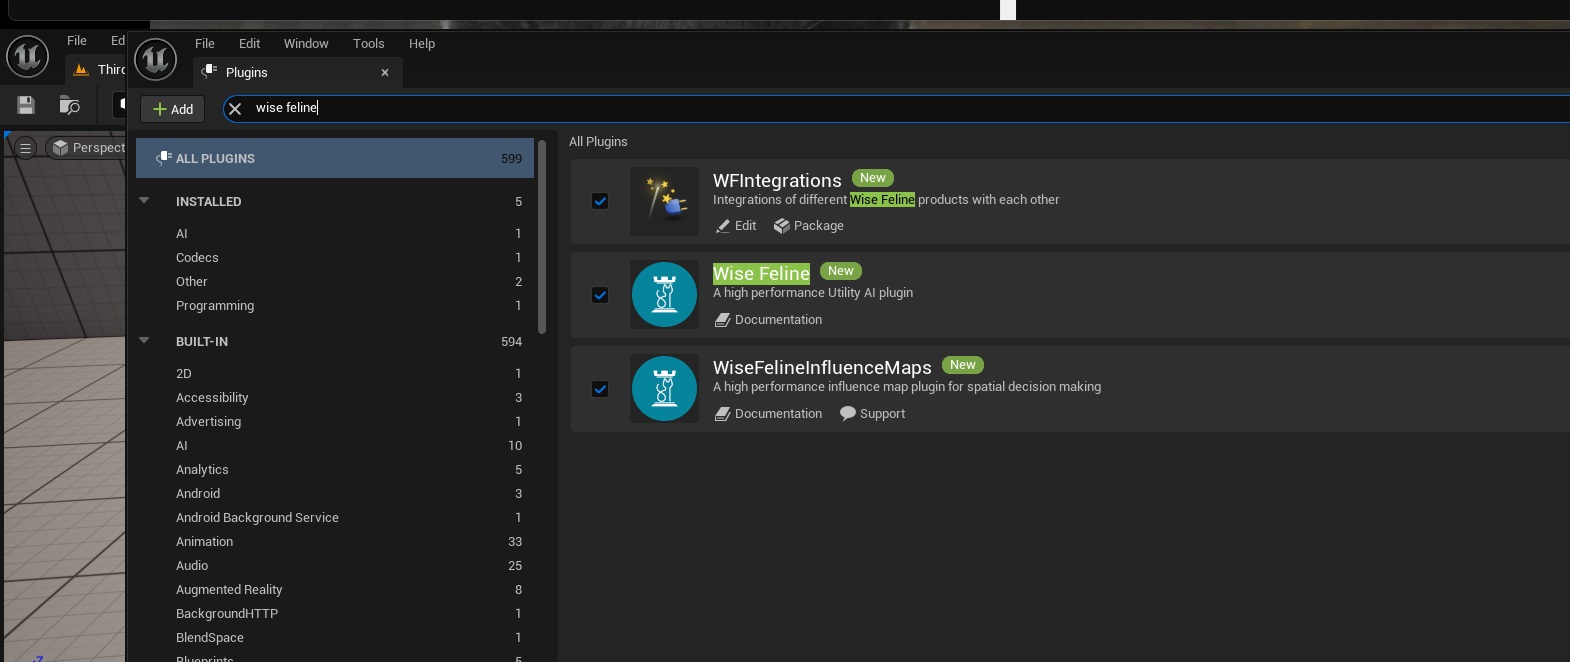Collapse the INSTALLED category arrow
Image resolution: width=1570 pixels, height=662 pixels.
click(x=144, y=201)
